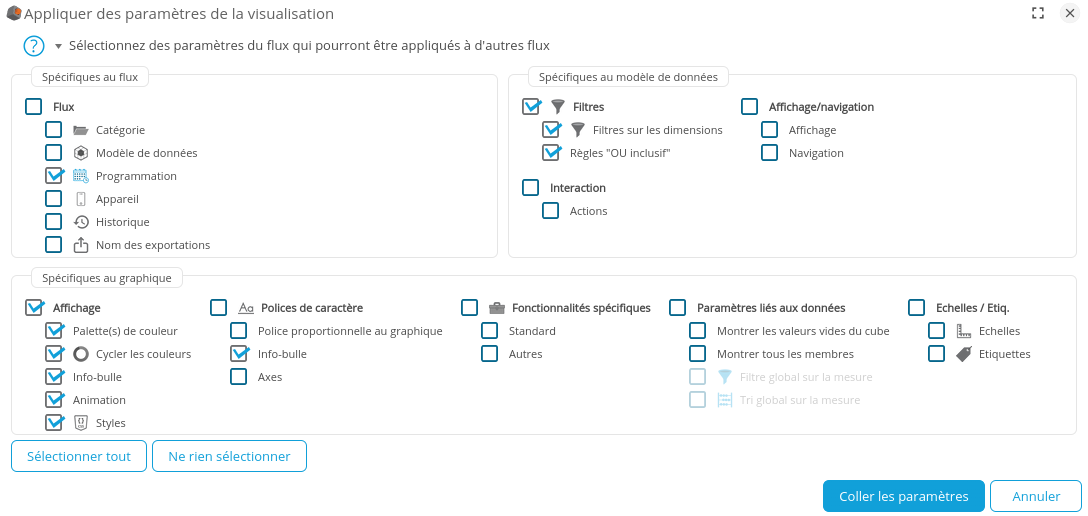Viewport: 1088px width, 516px height.
Task: Click the Programmation calendar icon
Action: [81, 176]
